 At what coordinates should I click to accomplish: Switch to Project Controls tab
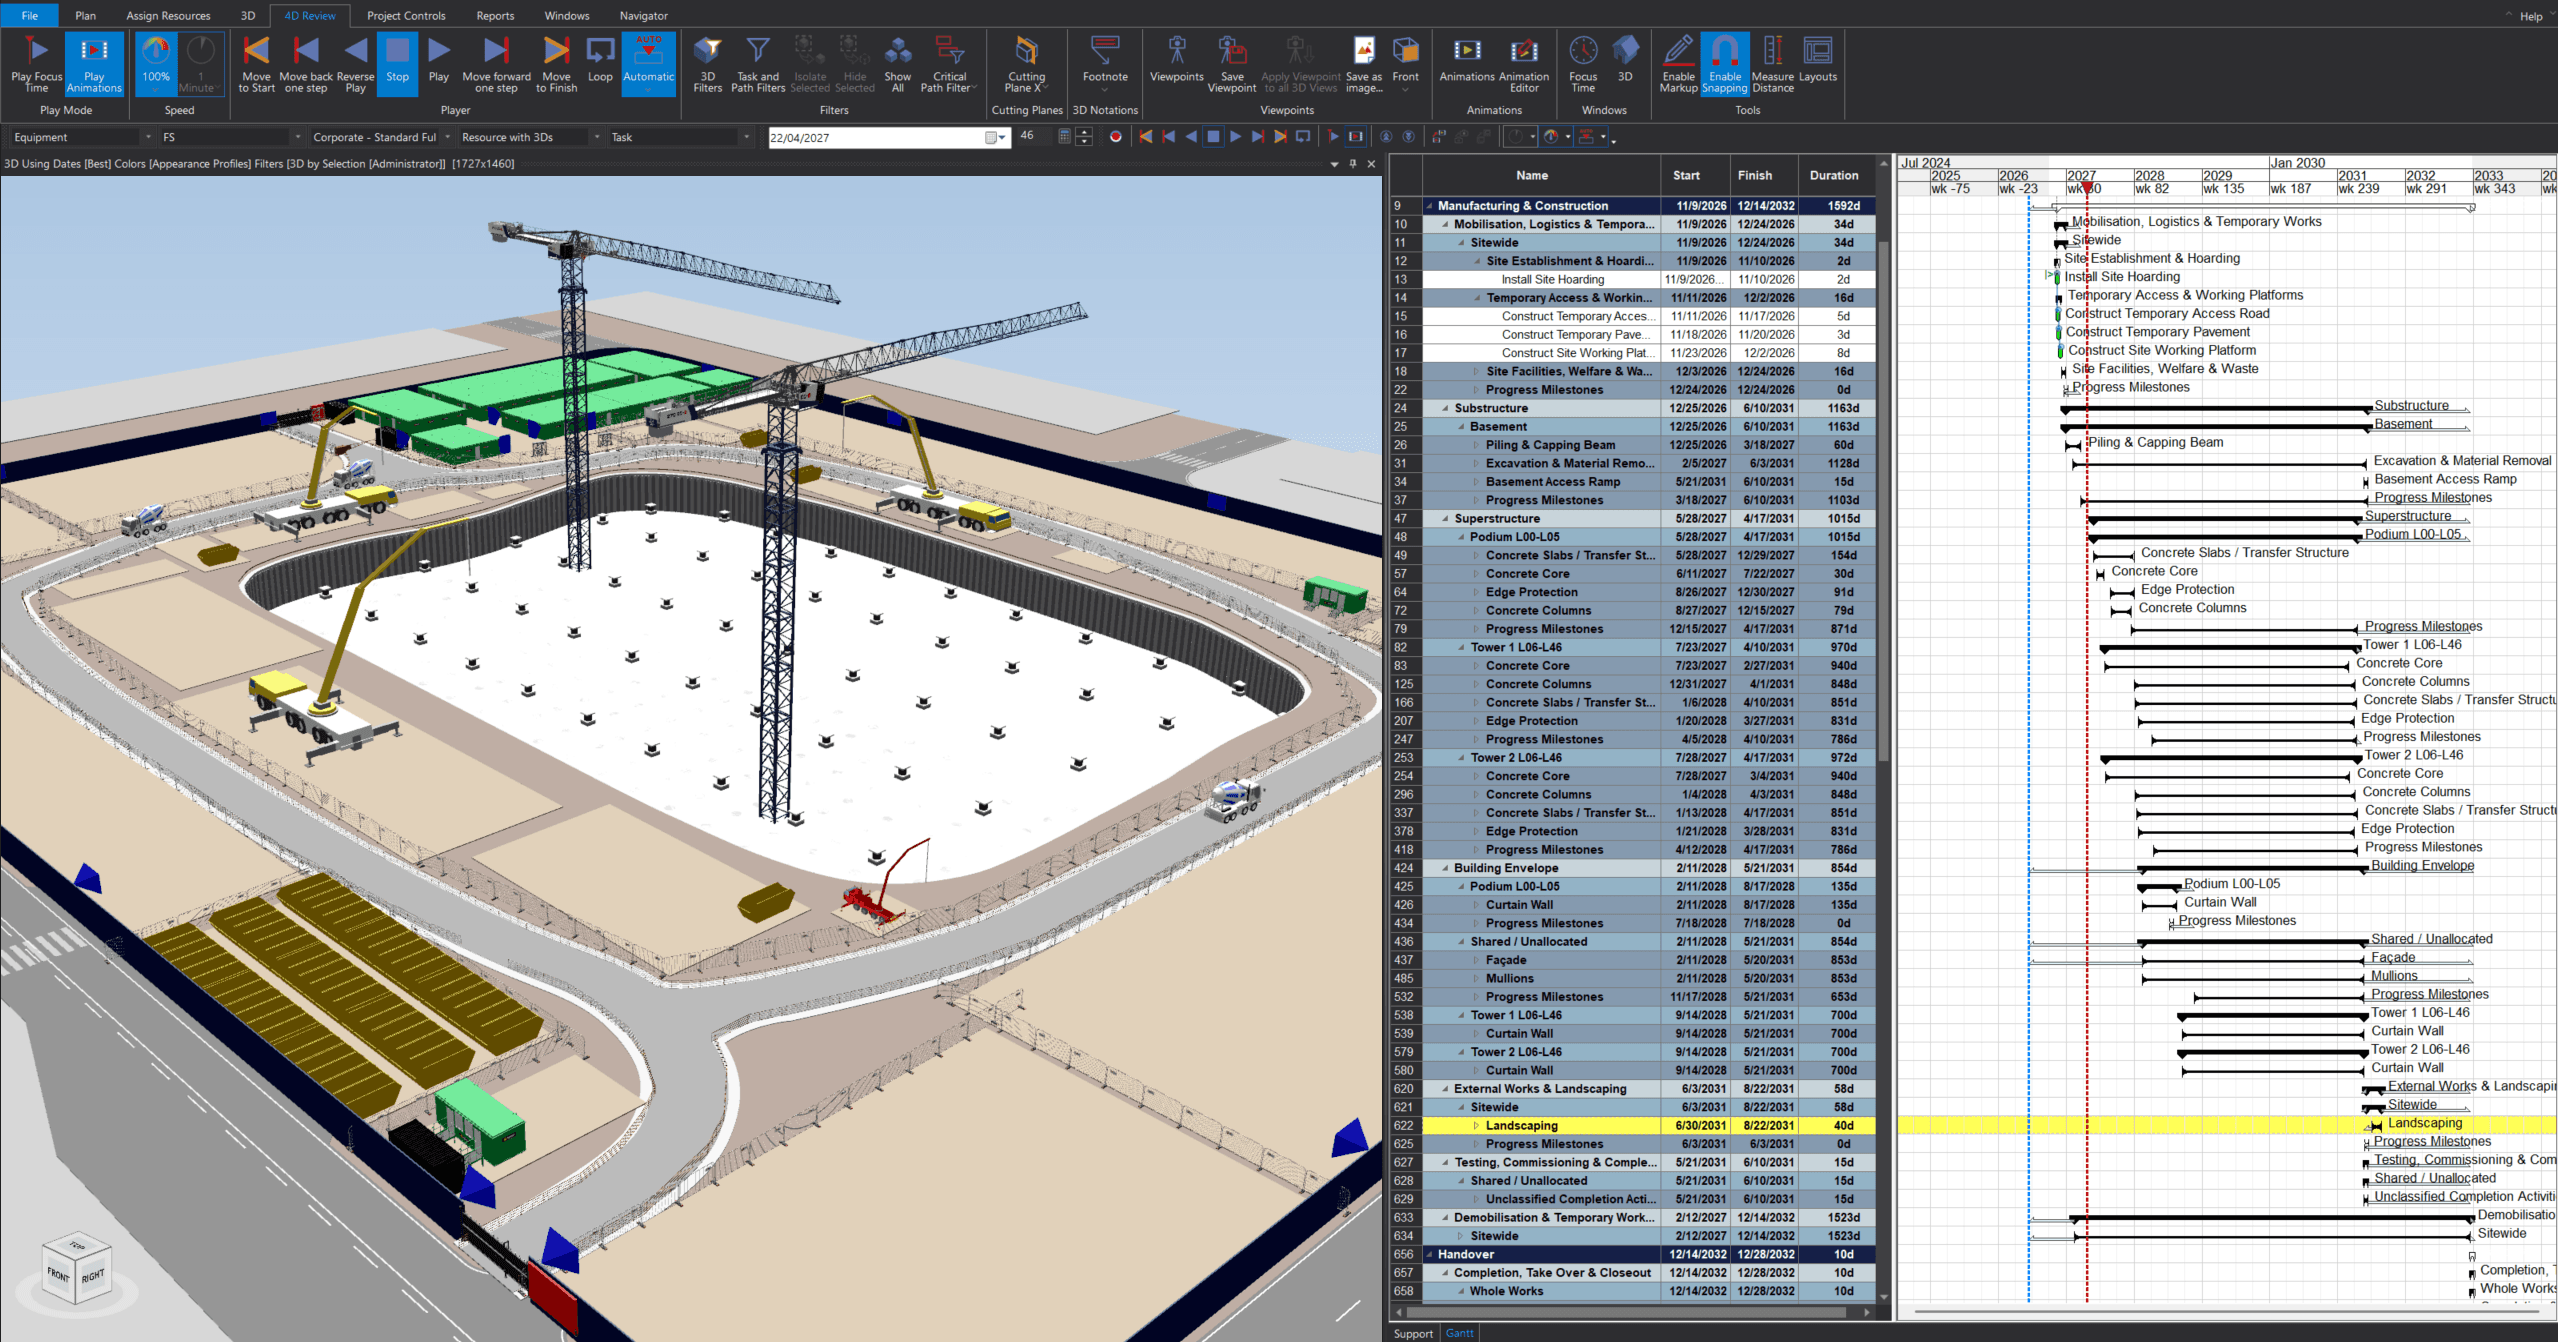pyautogui.click(x=406, y=15)
